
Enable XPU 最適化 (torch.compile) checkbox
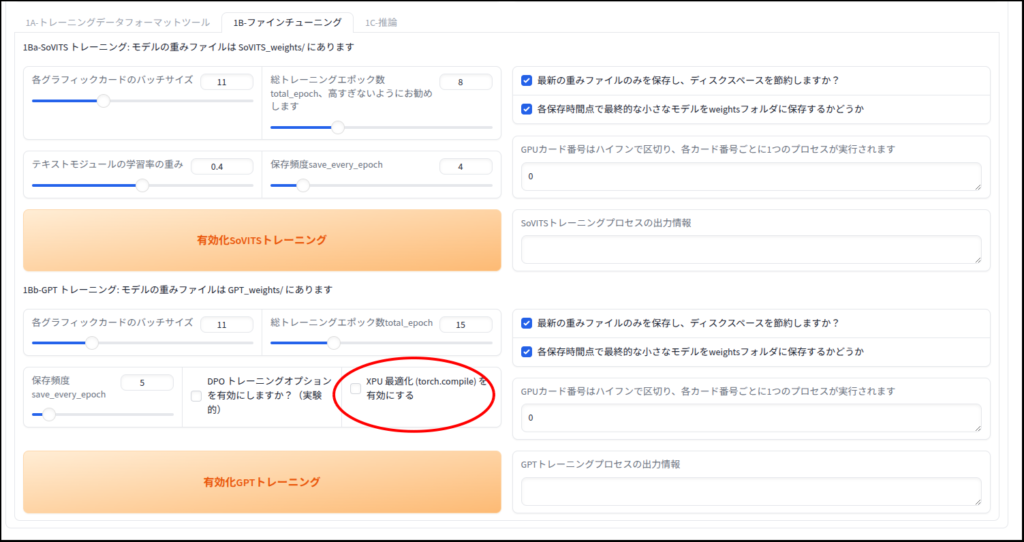click(x=355, y=389)
